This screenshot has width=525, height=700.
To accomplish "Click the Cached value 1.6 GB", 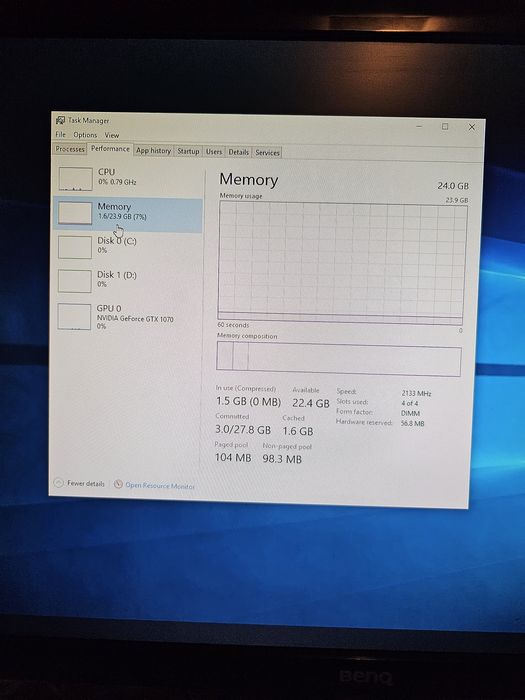I will pyautogui.click(x=298, y=431).
